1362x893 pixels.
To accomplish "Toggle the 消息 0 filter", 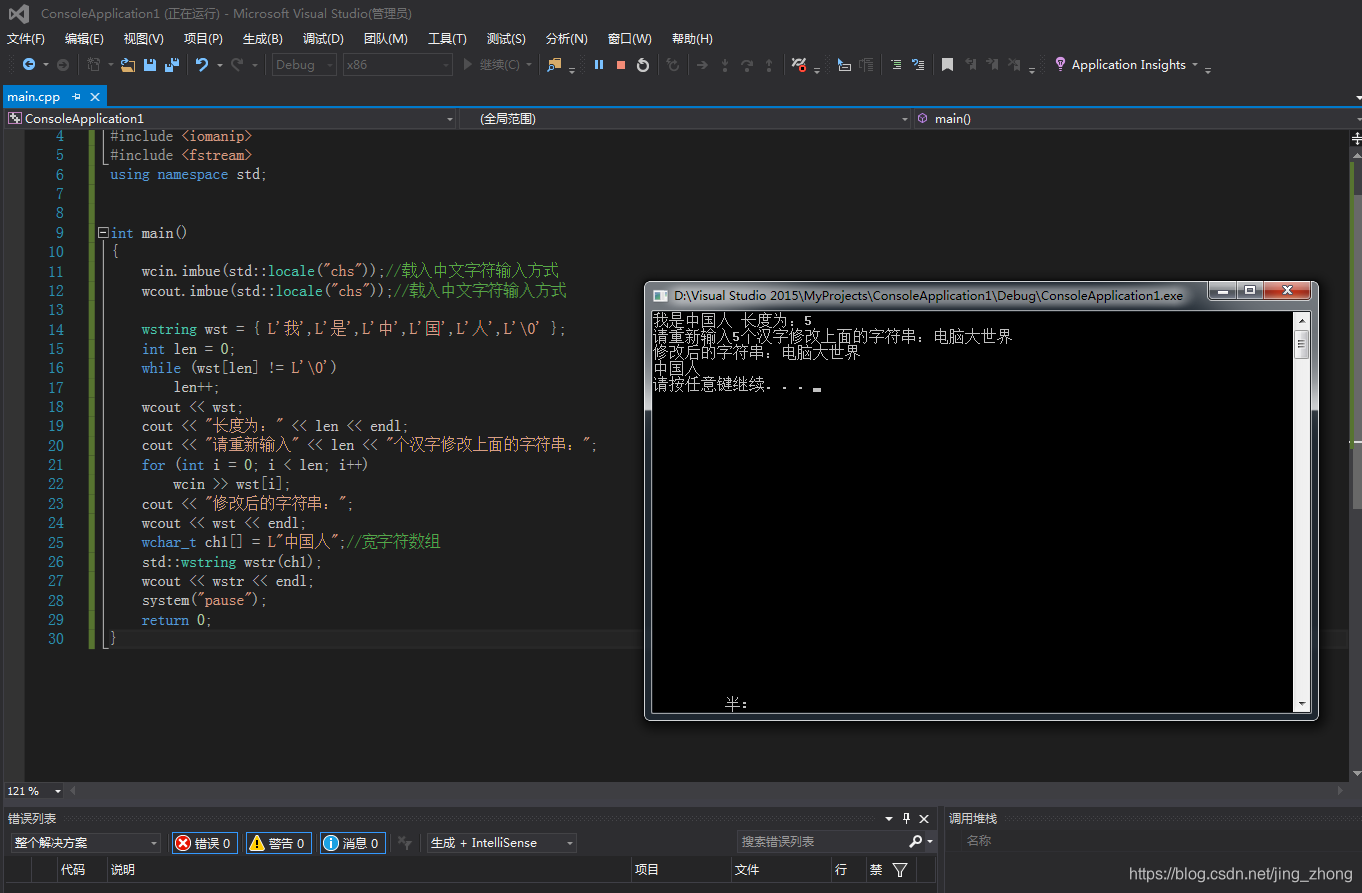I will coord(352,842).
